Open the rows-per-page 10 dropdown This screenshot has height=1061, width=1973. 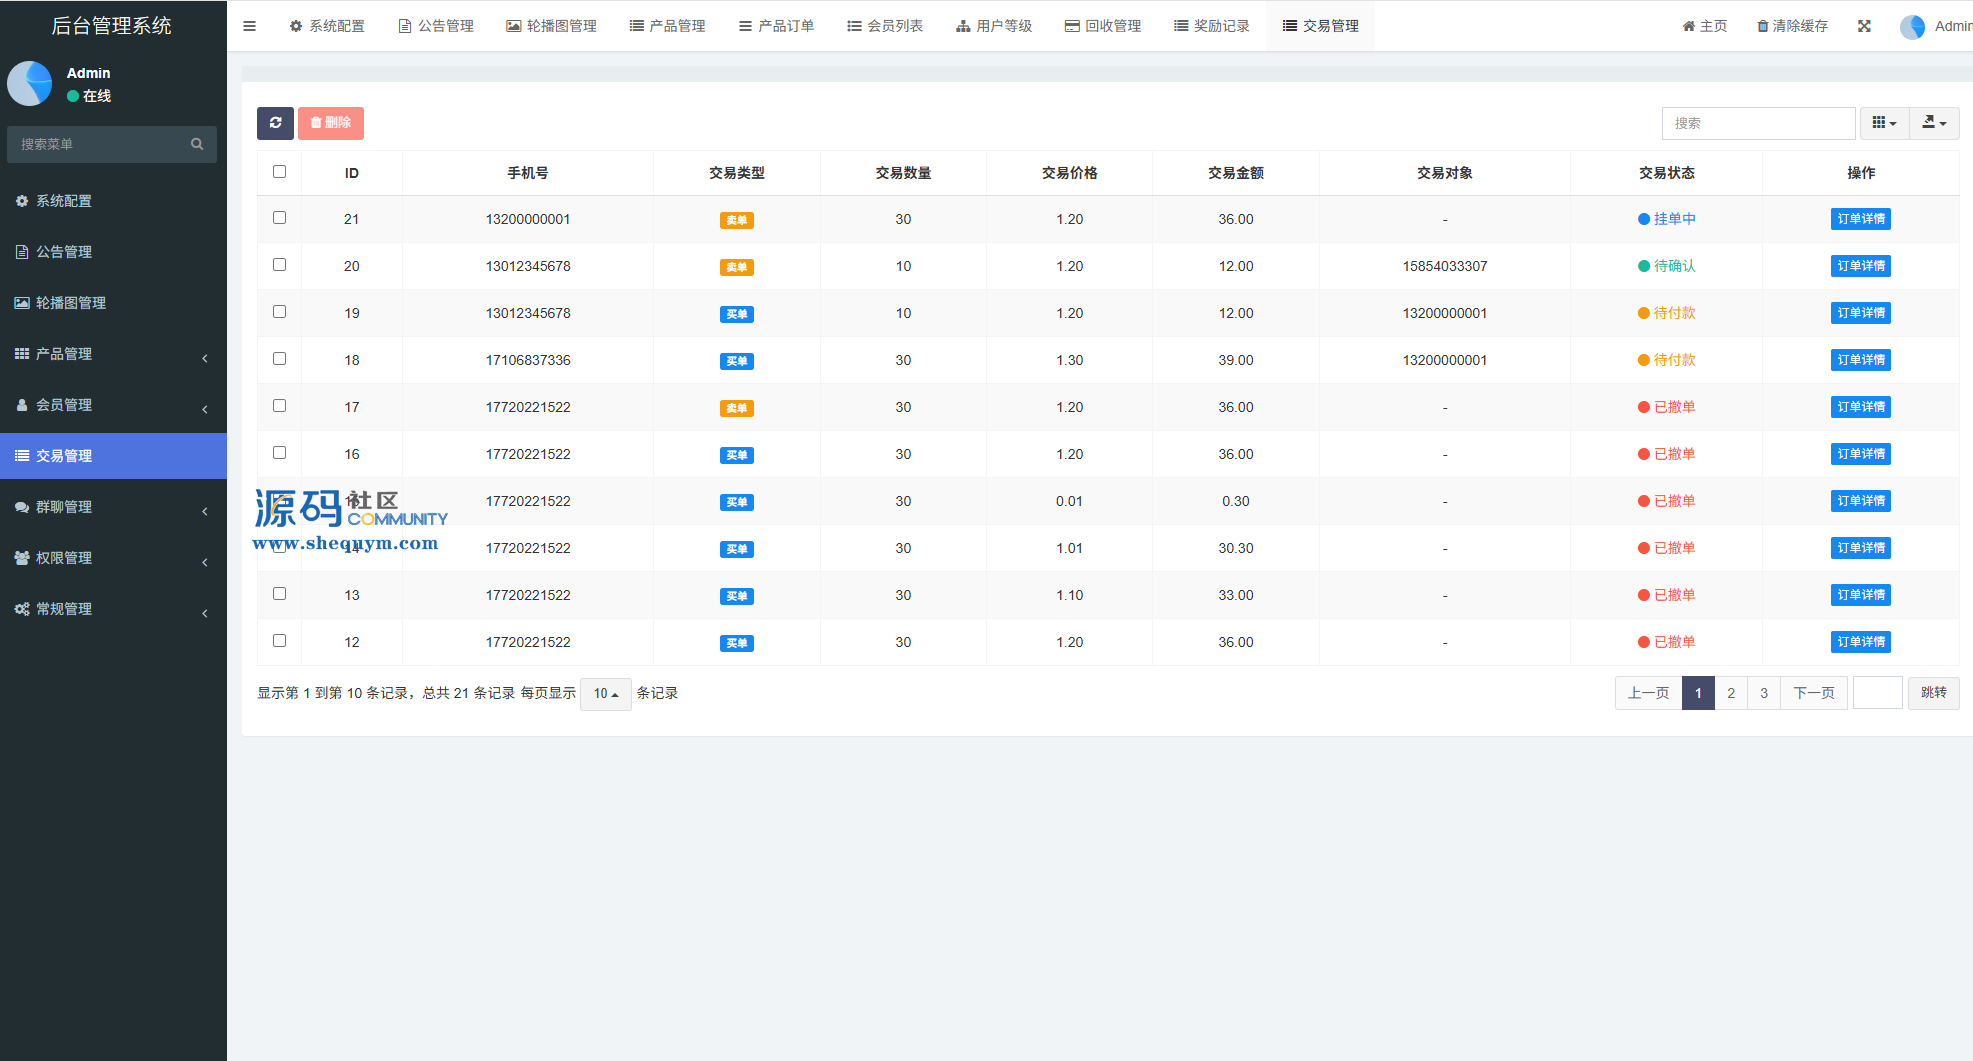click(605, 693)
